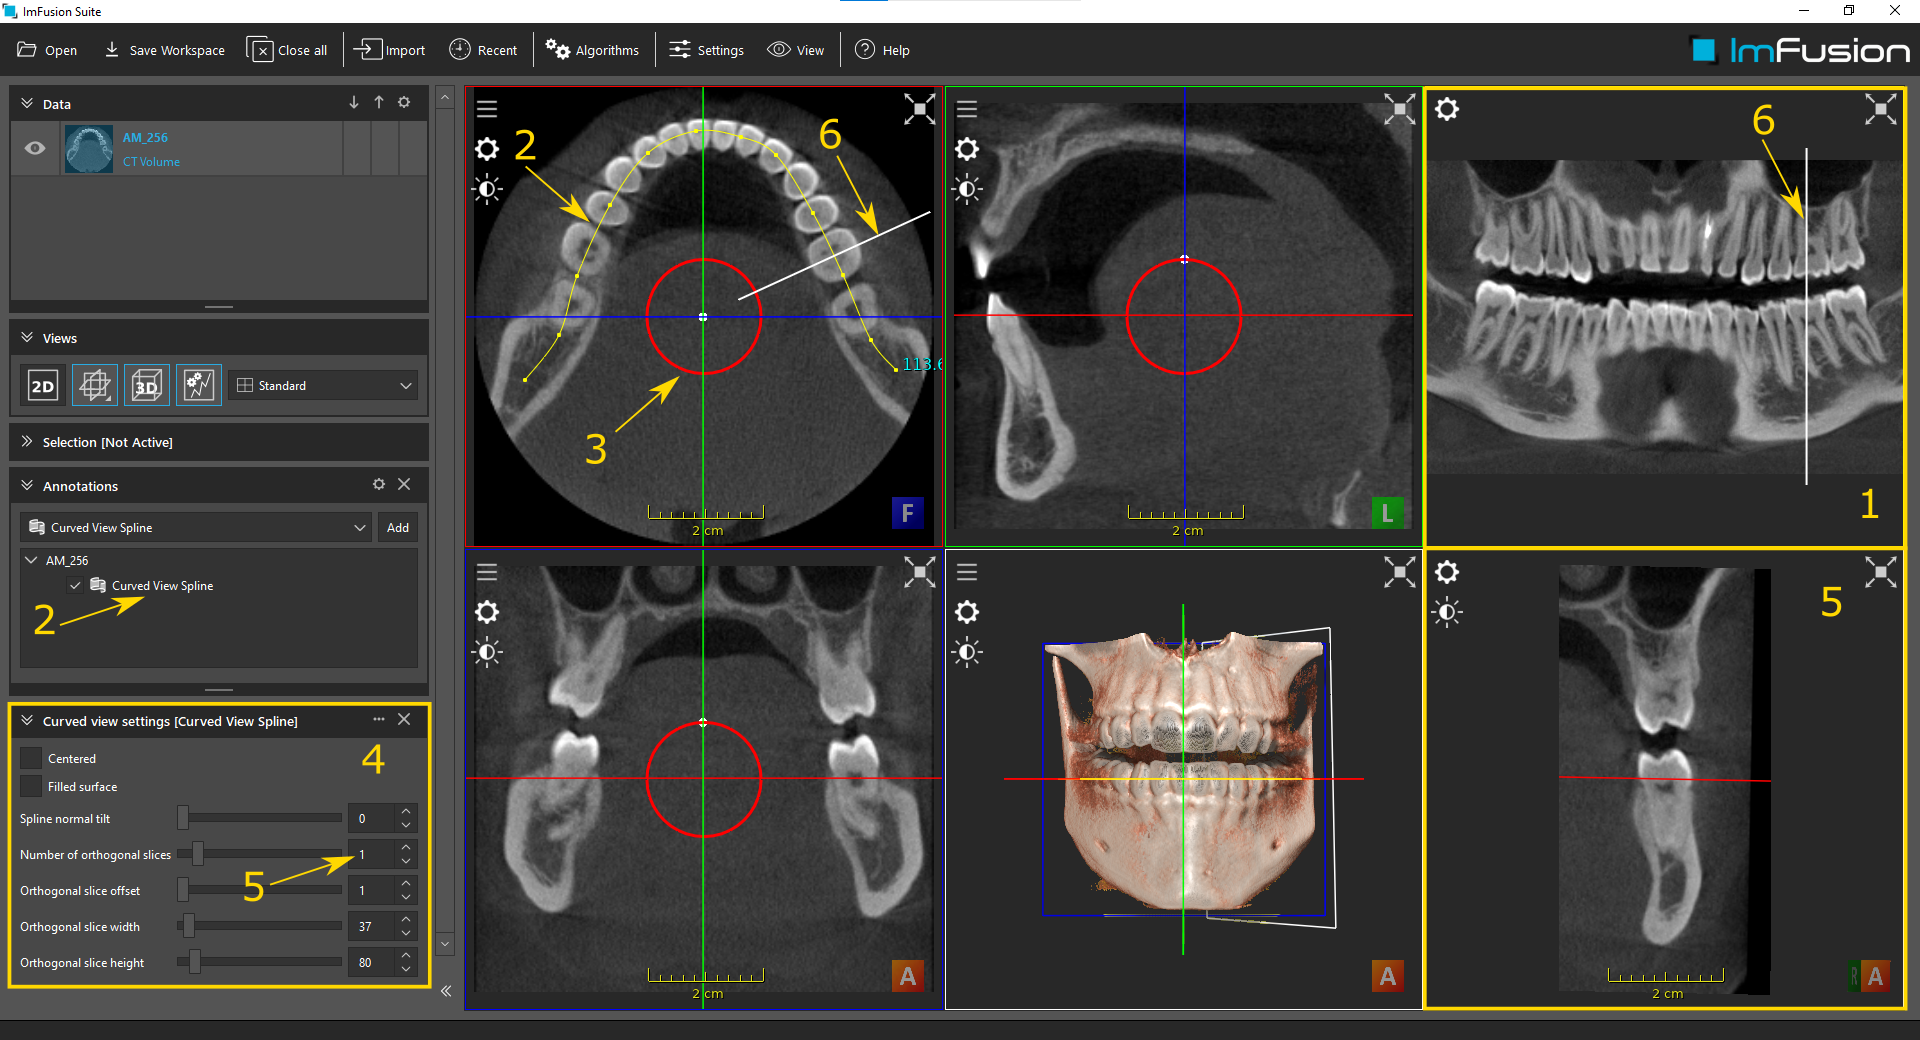Click the Orthogonal slice width slider
This screenshot has width=1920, height=1040.
pos(260,926)
